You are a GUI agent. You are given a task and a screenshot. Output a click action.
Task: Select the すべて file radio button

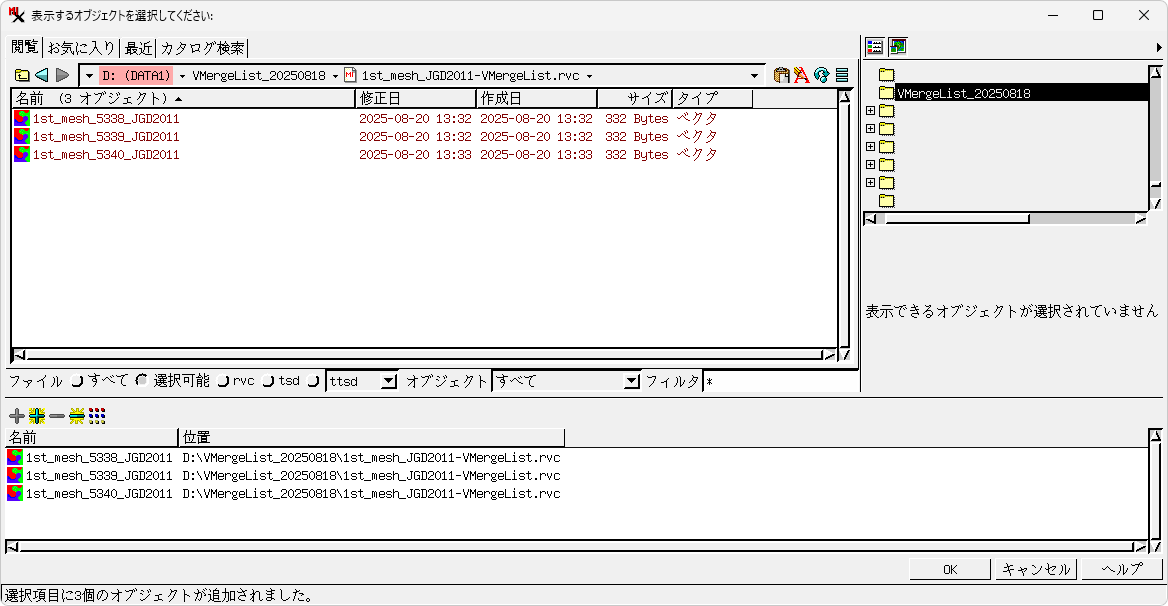click(78, 381)
